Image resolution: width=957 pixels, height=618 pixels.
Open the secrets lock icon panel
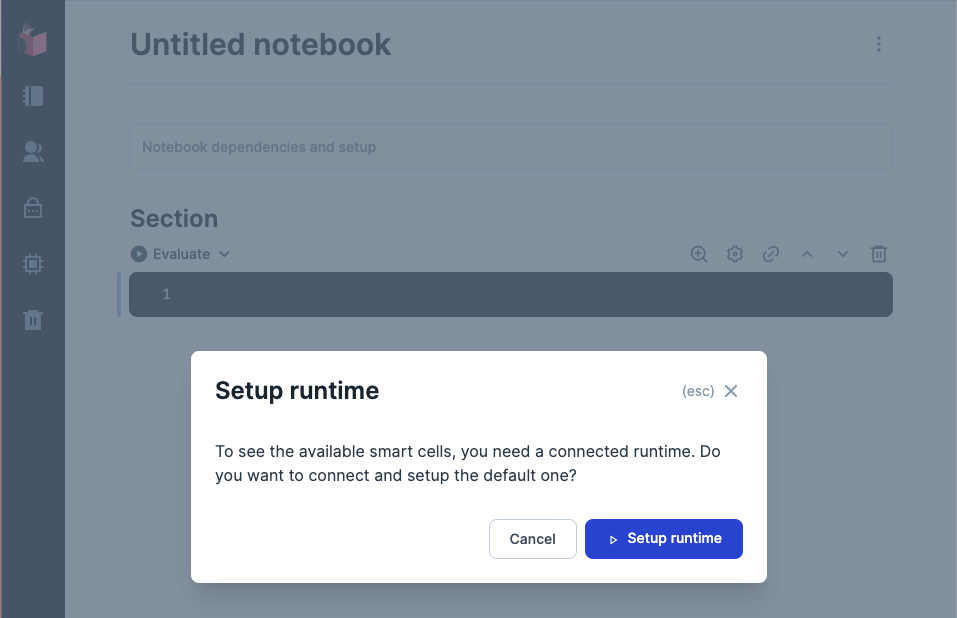click(x=33, y=208)
